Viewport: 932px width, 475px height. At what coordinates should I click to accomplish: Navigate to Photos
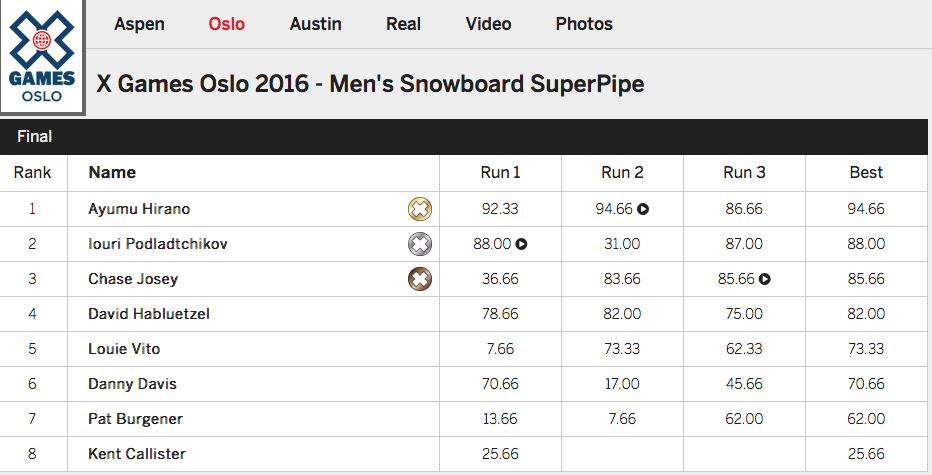click(x=584, y=24)
